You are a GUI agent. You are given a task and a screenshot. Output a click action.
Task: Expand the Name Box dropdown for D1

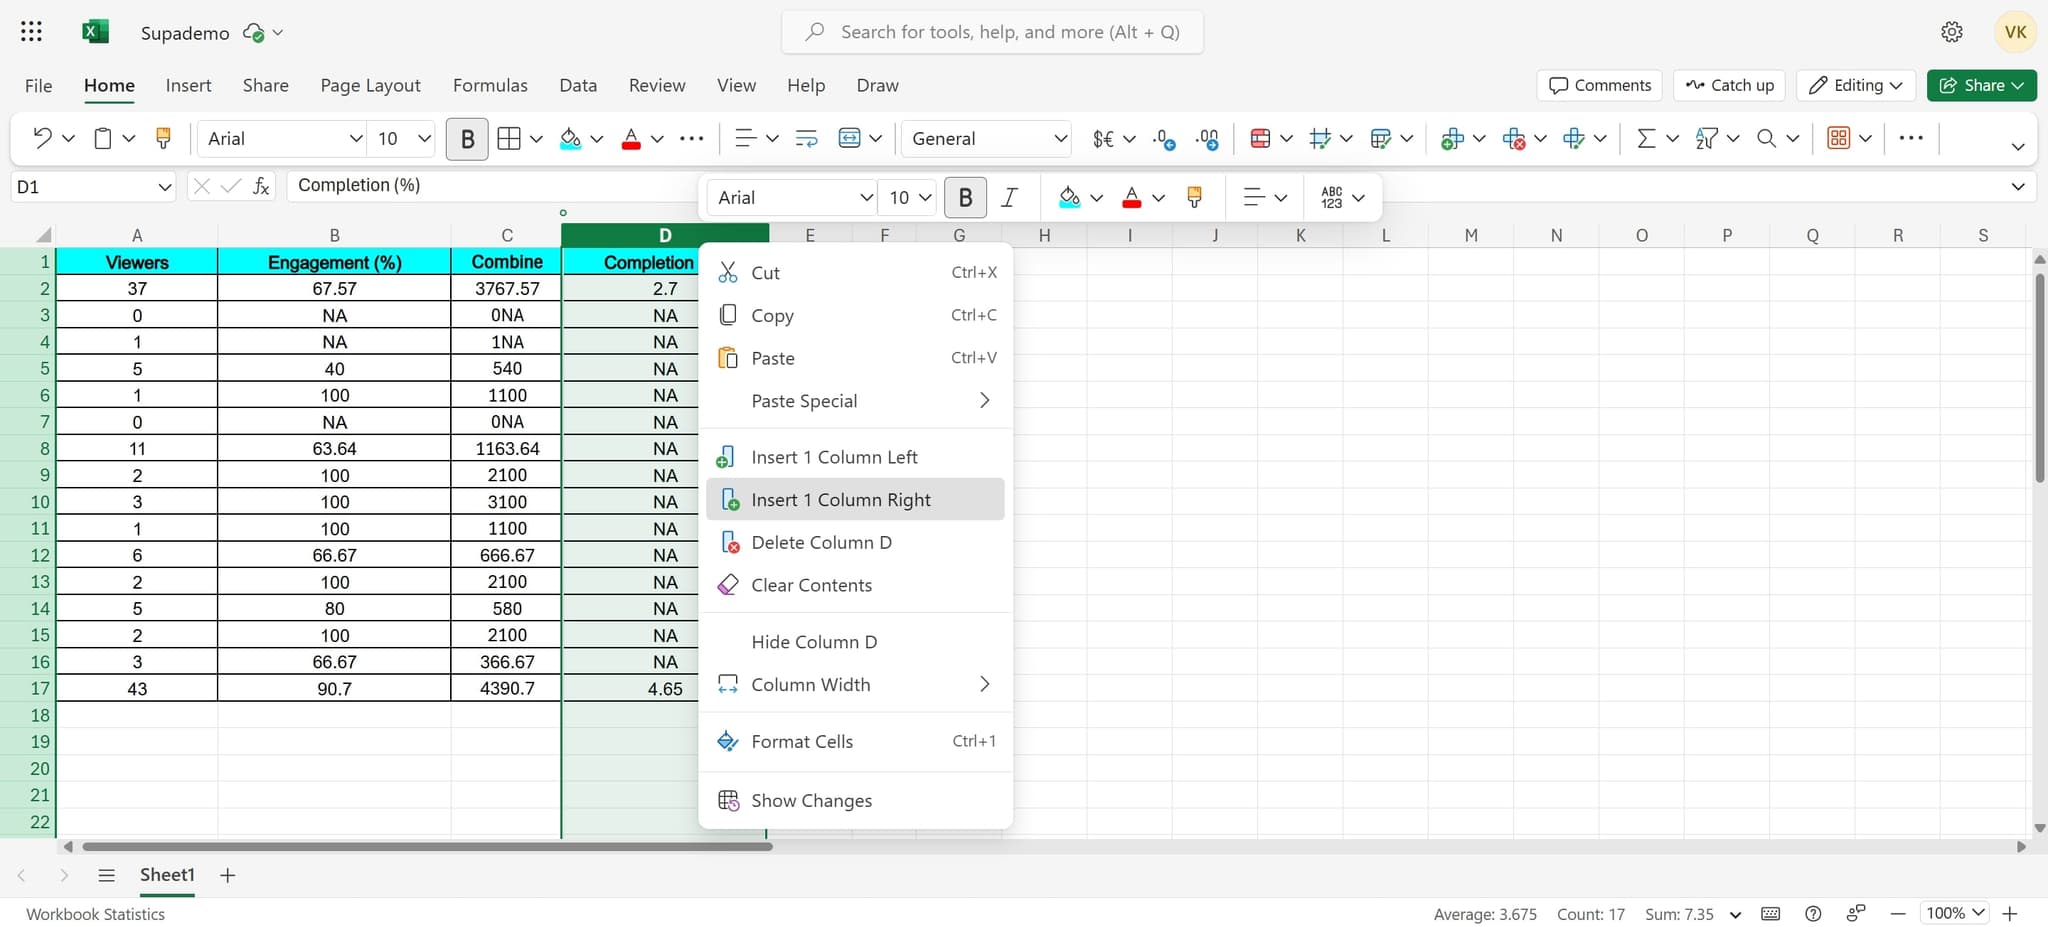coord(165,187)
